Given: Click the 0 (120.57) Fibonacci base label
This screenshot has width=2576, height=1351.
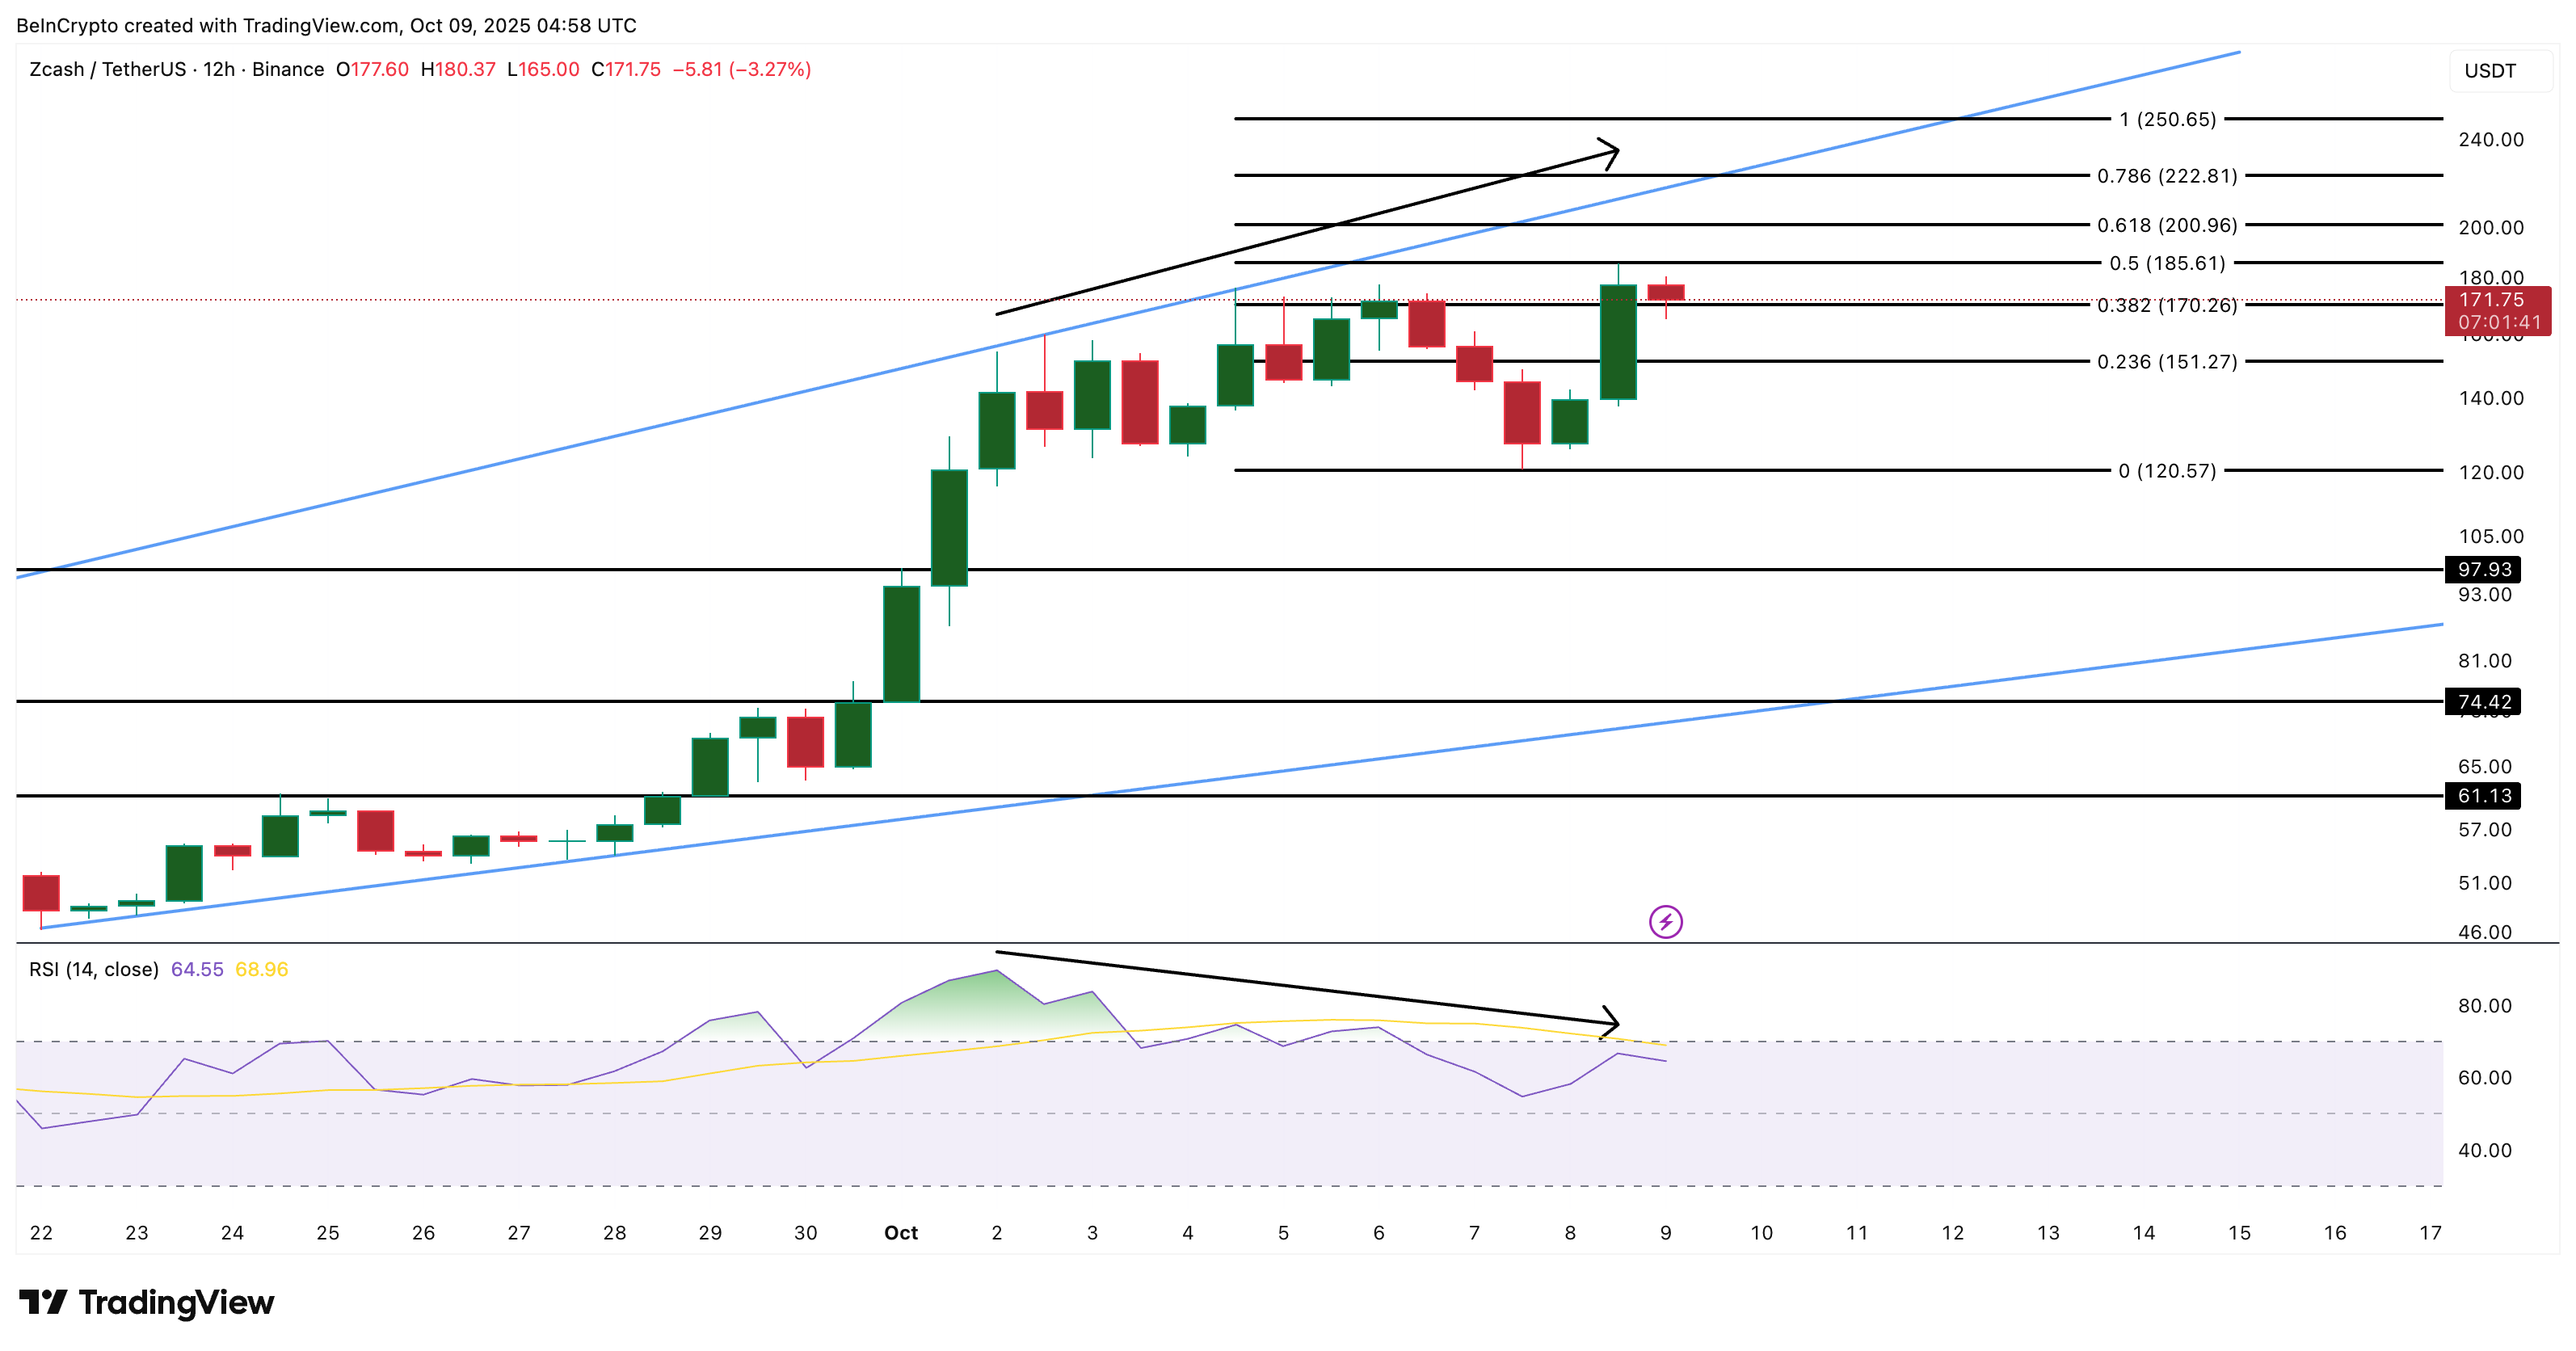Looking at the screenshot, I should click(2166, 470).
